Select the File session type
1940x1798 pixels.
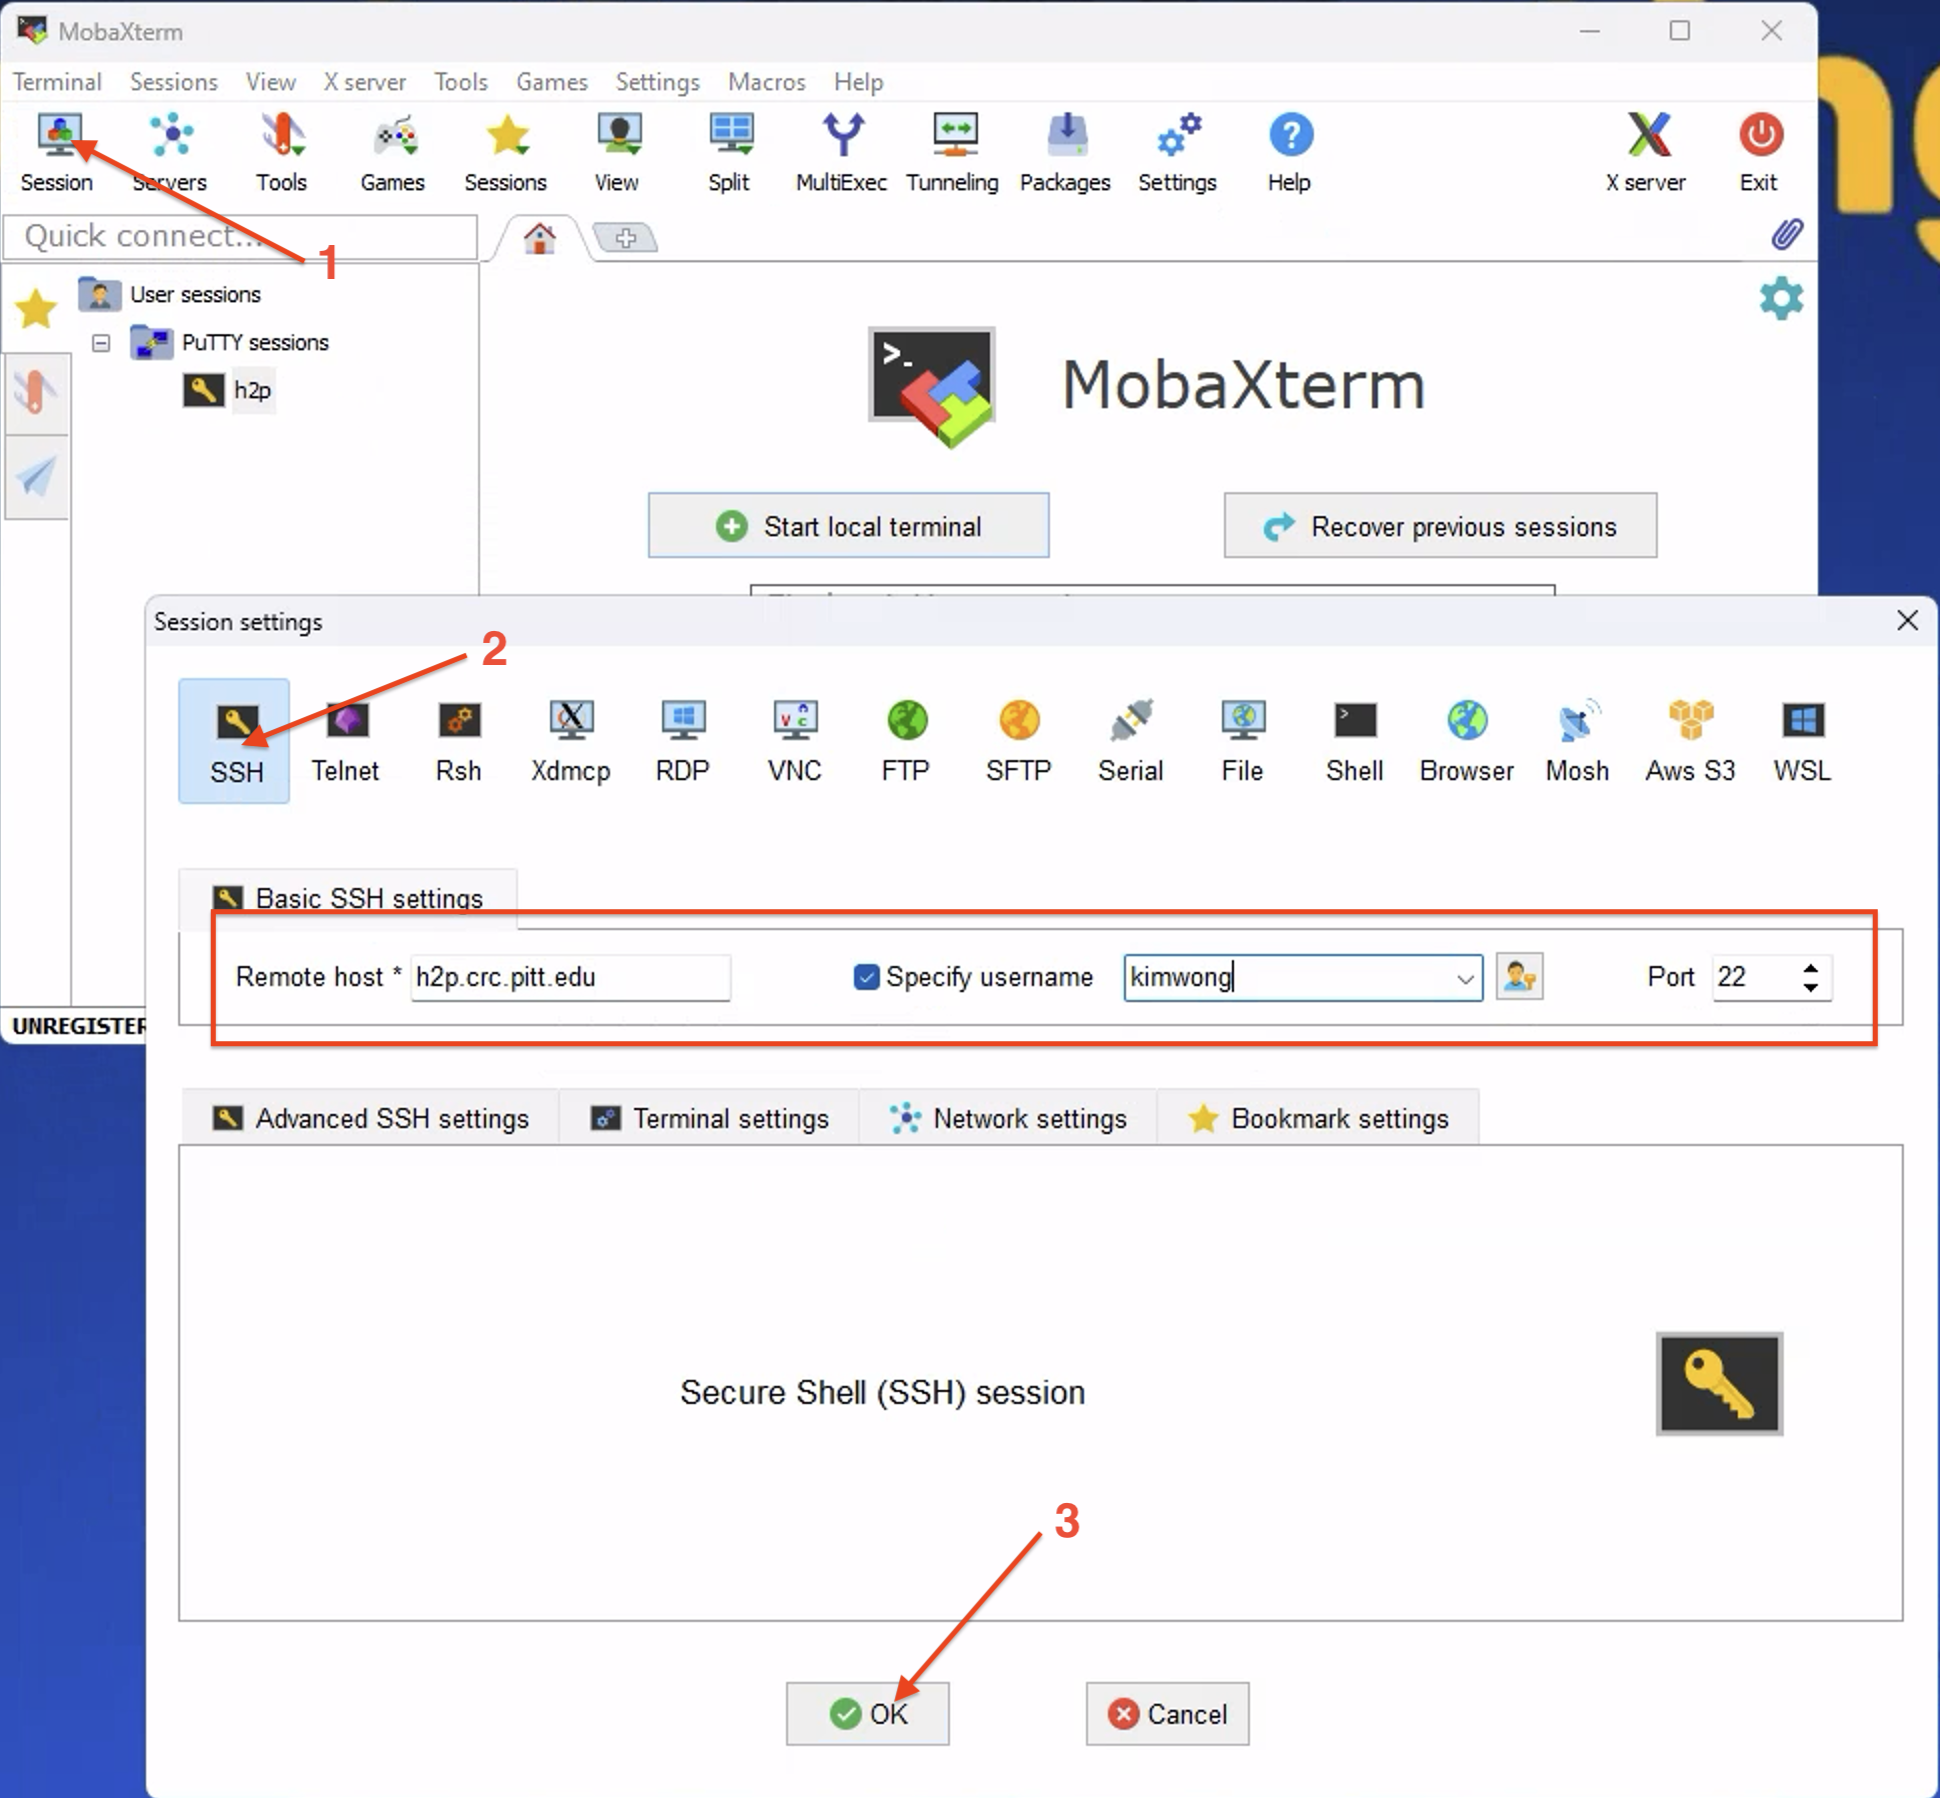click(x=1243, y=741)
